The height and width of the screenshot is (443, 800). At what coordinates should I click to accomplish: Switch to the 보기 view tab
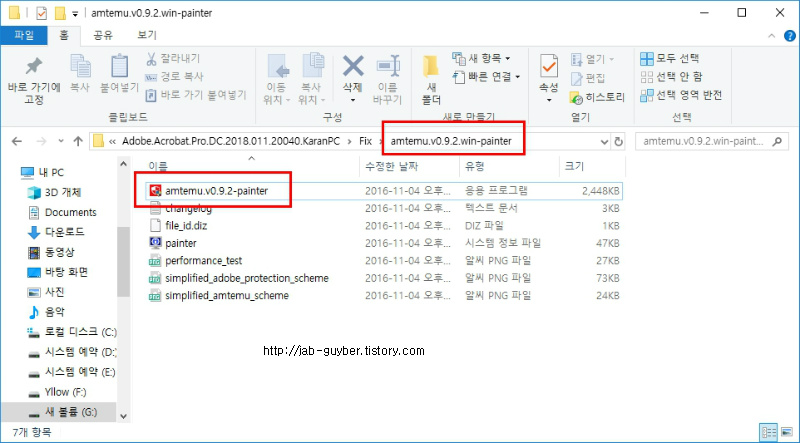coord(147,35)
